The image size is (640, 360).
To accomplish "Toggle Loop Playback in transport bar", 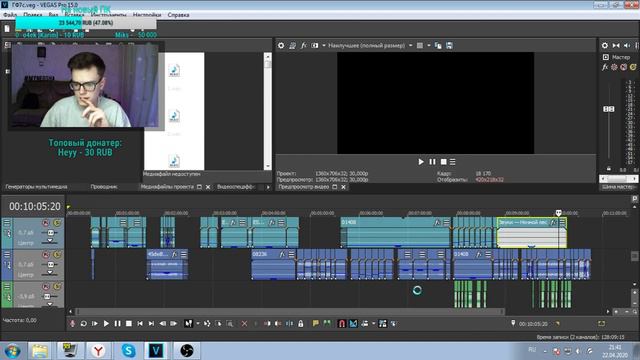I will pos(83,324).
